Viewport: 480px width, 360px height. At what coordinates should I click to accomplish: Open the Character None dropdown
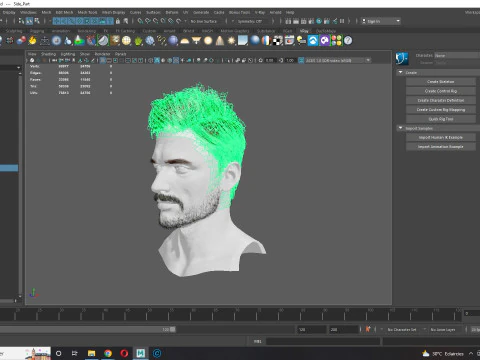(457, 56)
